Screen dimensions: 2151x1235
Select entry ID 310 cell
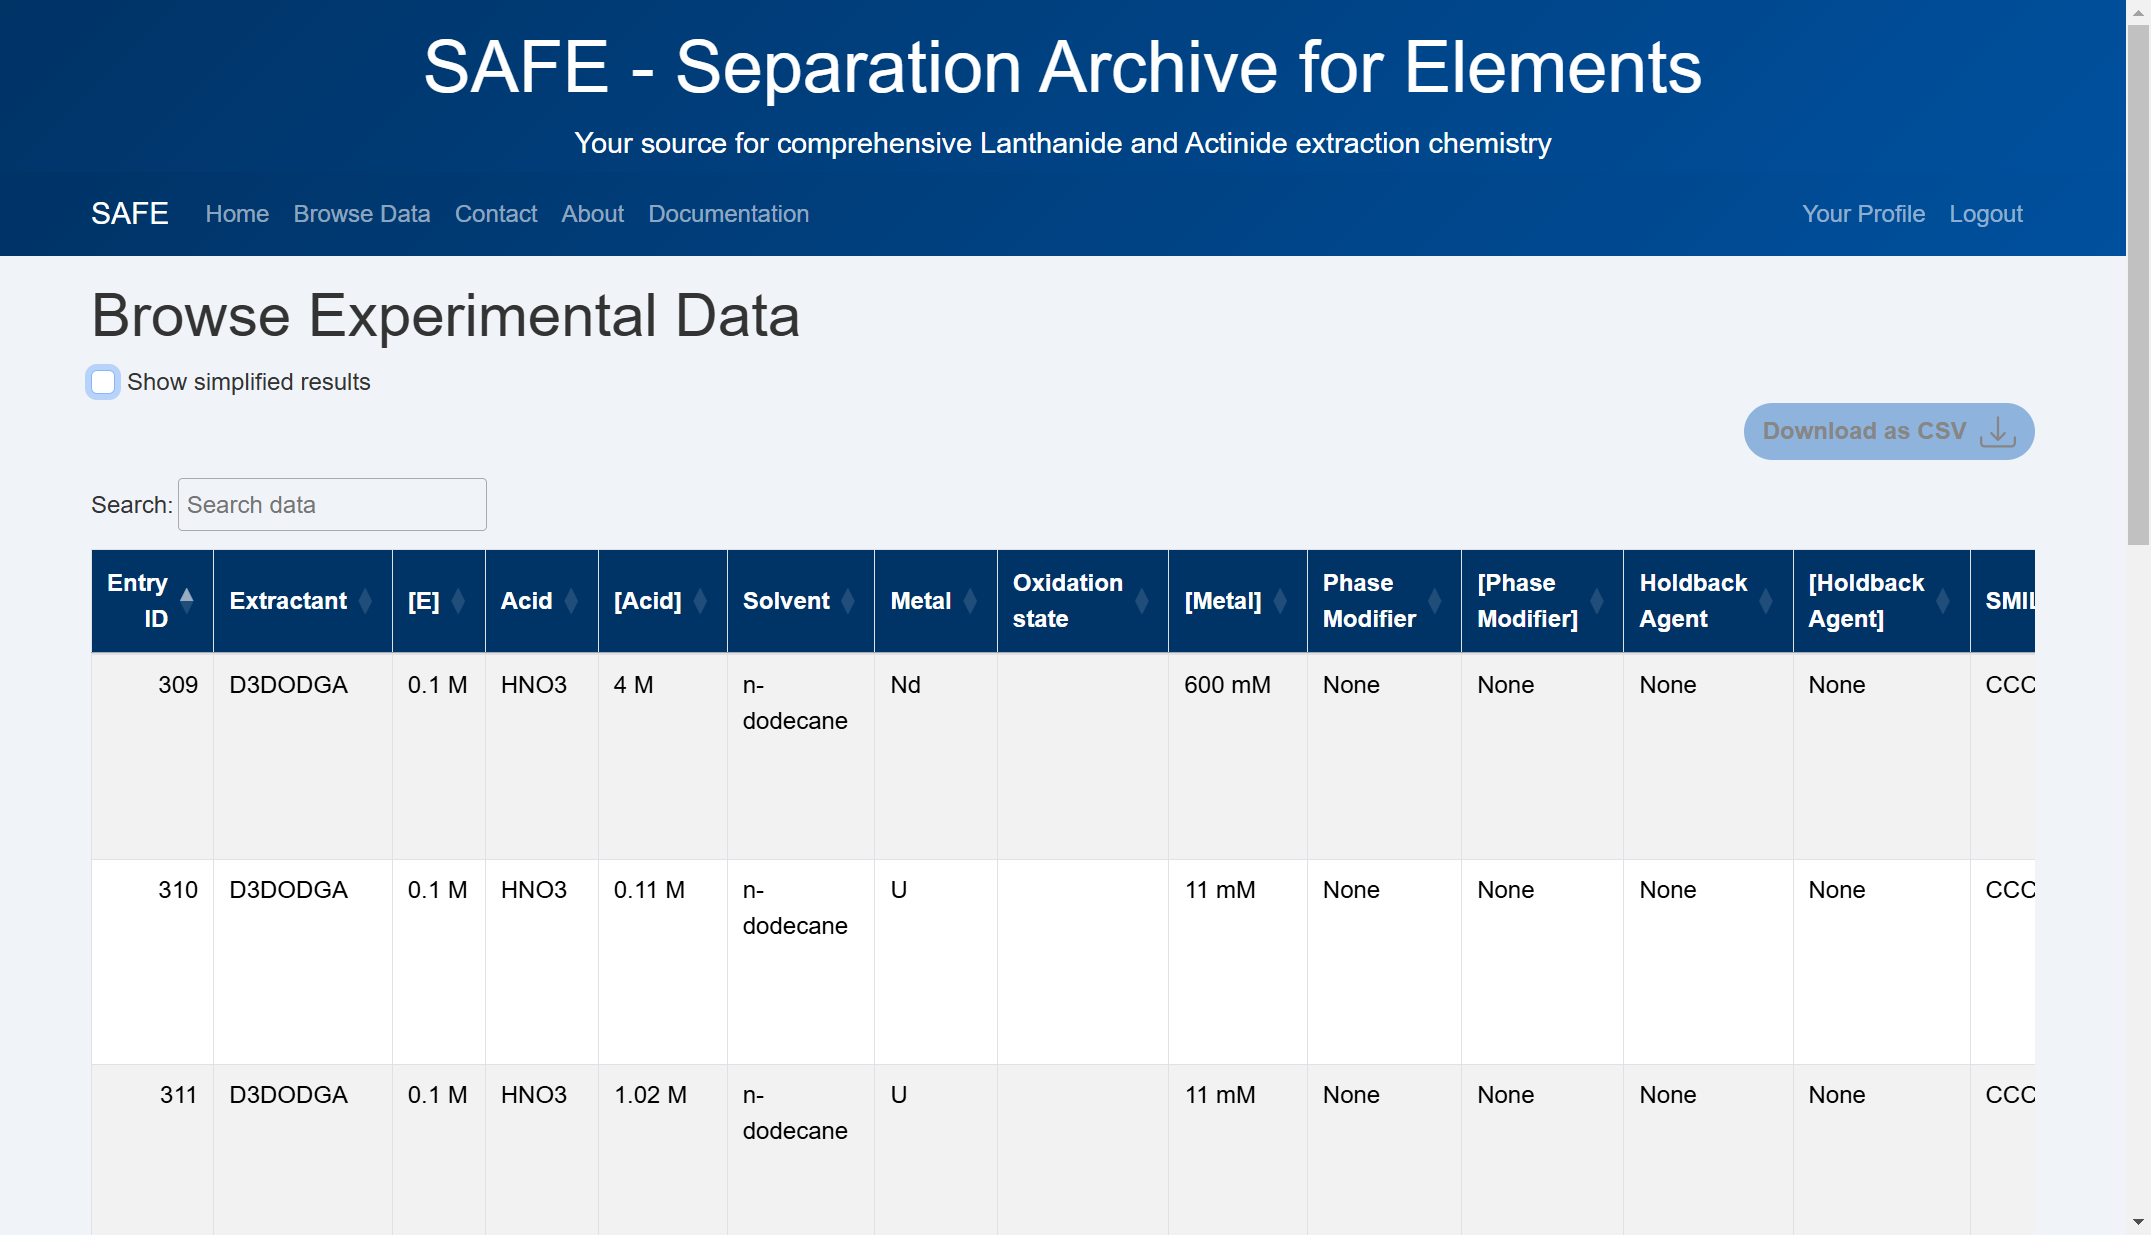tap(152, 961)
